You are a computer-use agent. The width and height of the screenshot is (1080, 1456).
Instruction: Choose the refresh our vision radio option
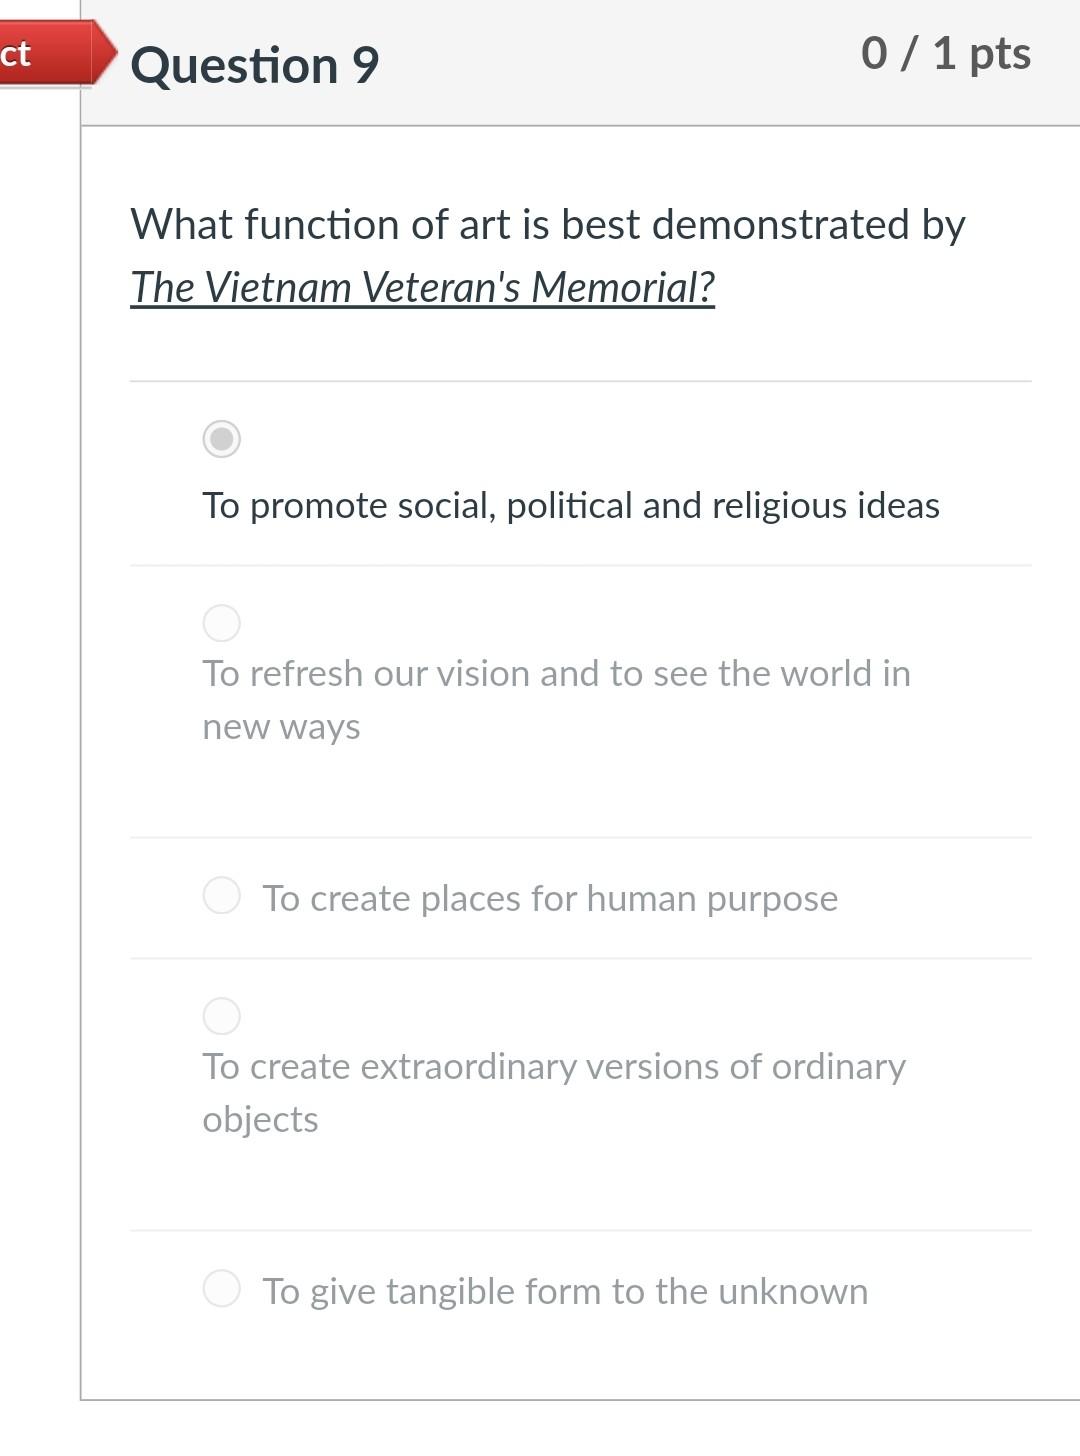pos(221,623)
